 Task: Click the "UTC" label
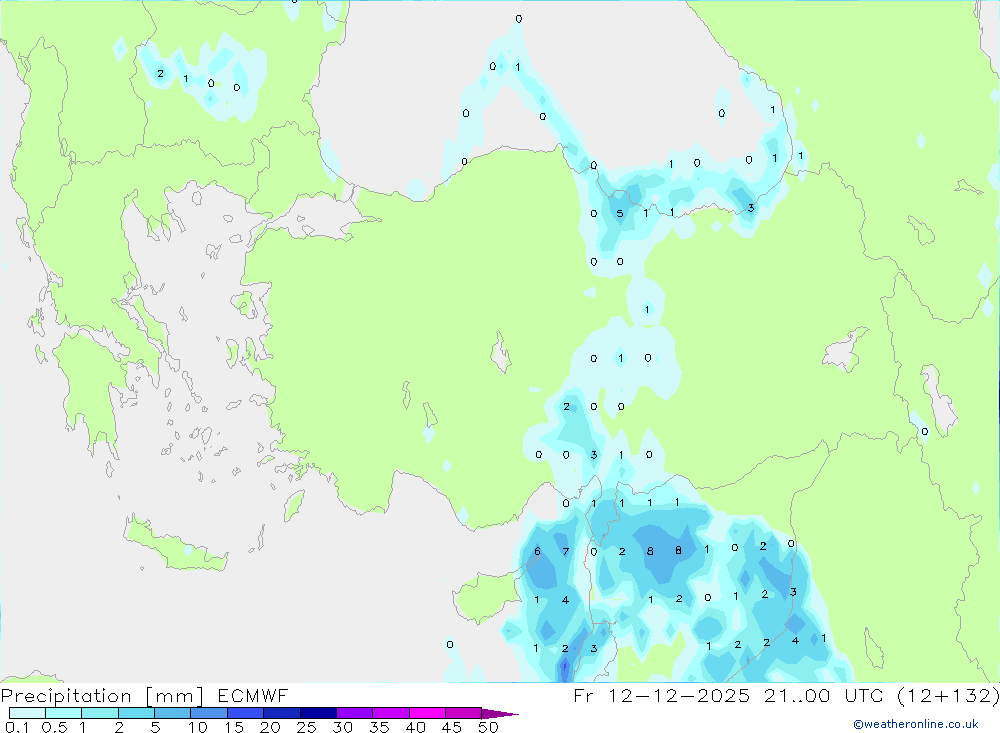coord(864,695)
